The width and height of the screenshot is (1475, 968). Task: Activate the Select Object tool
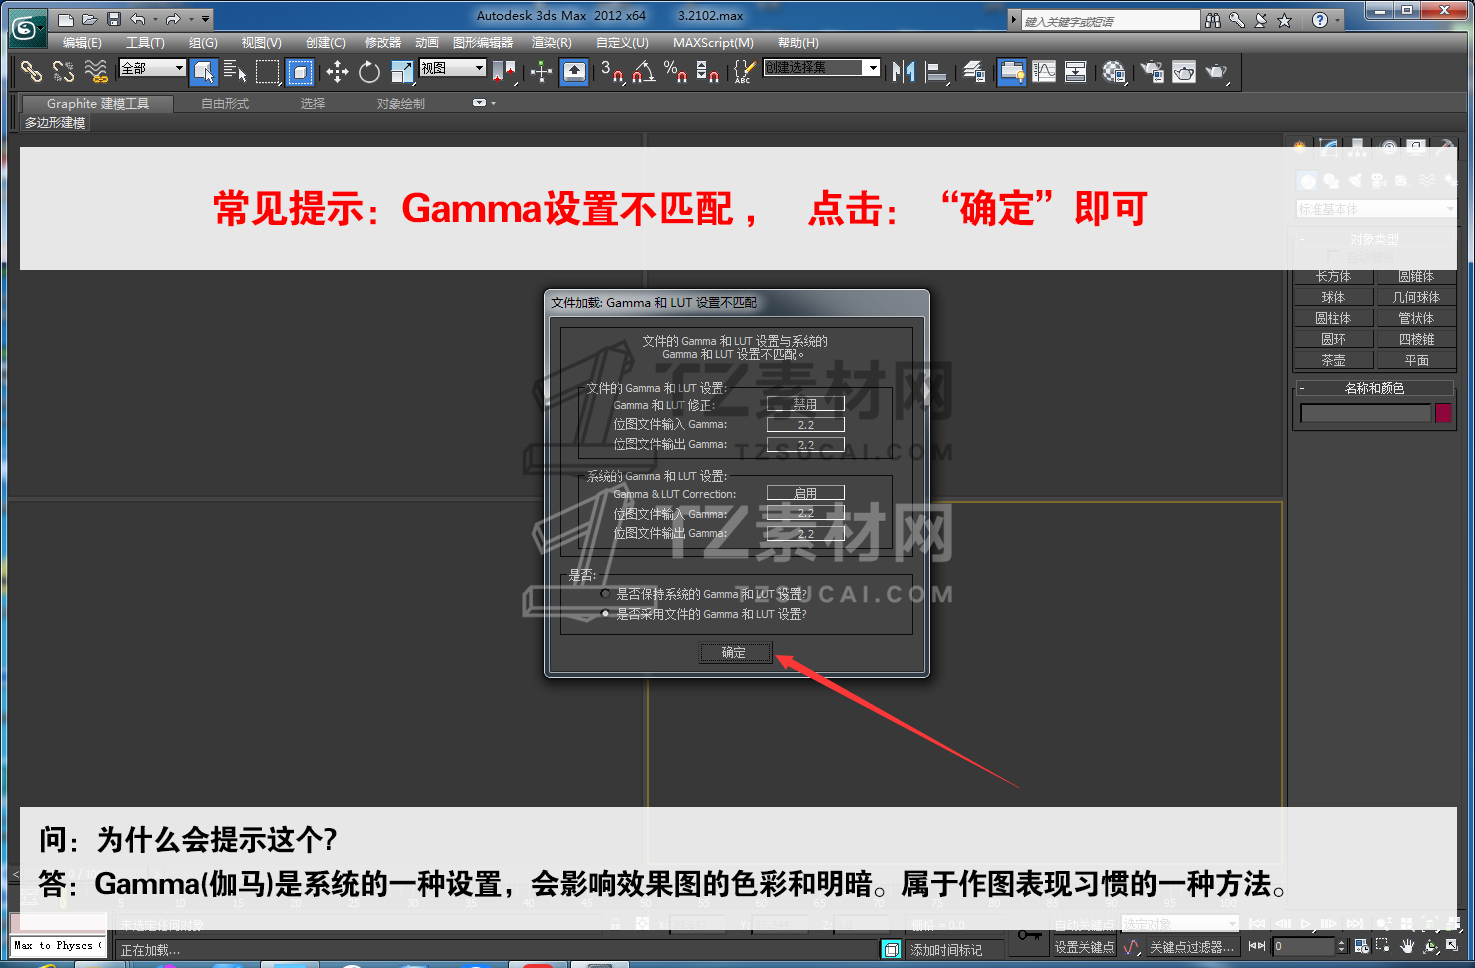click(x=204, y=71)
